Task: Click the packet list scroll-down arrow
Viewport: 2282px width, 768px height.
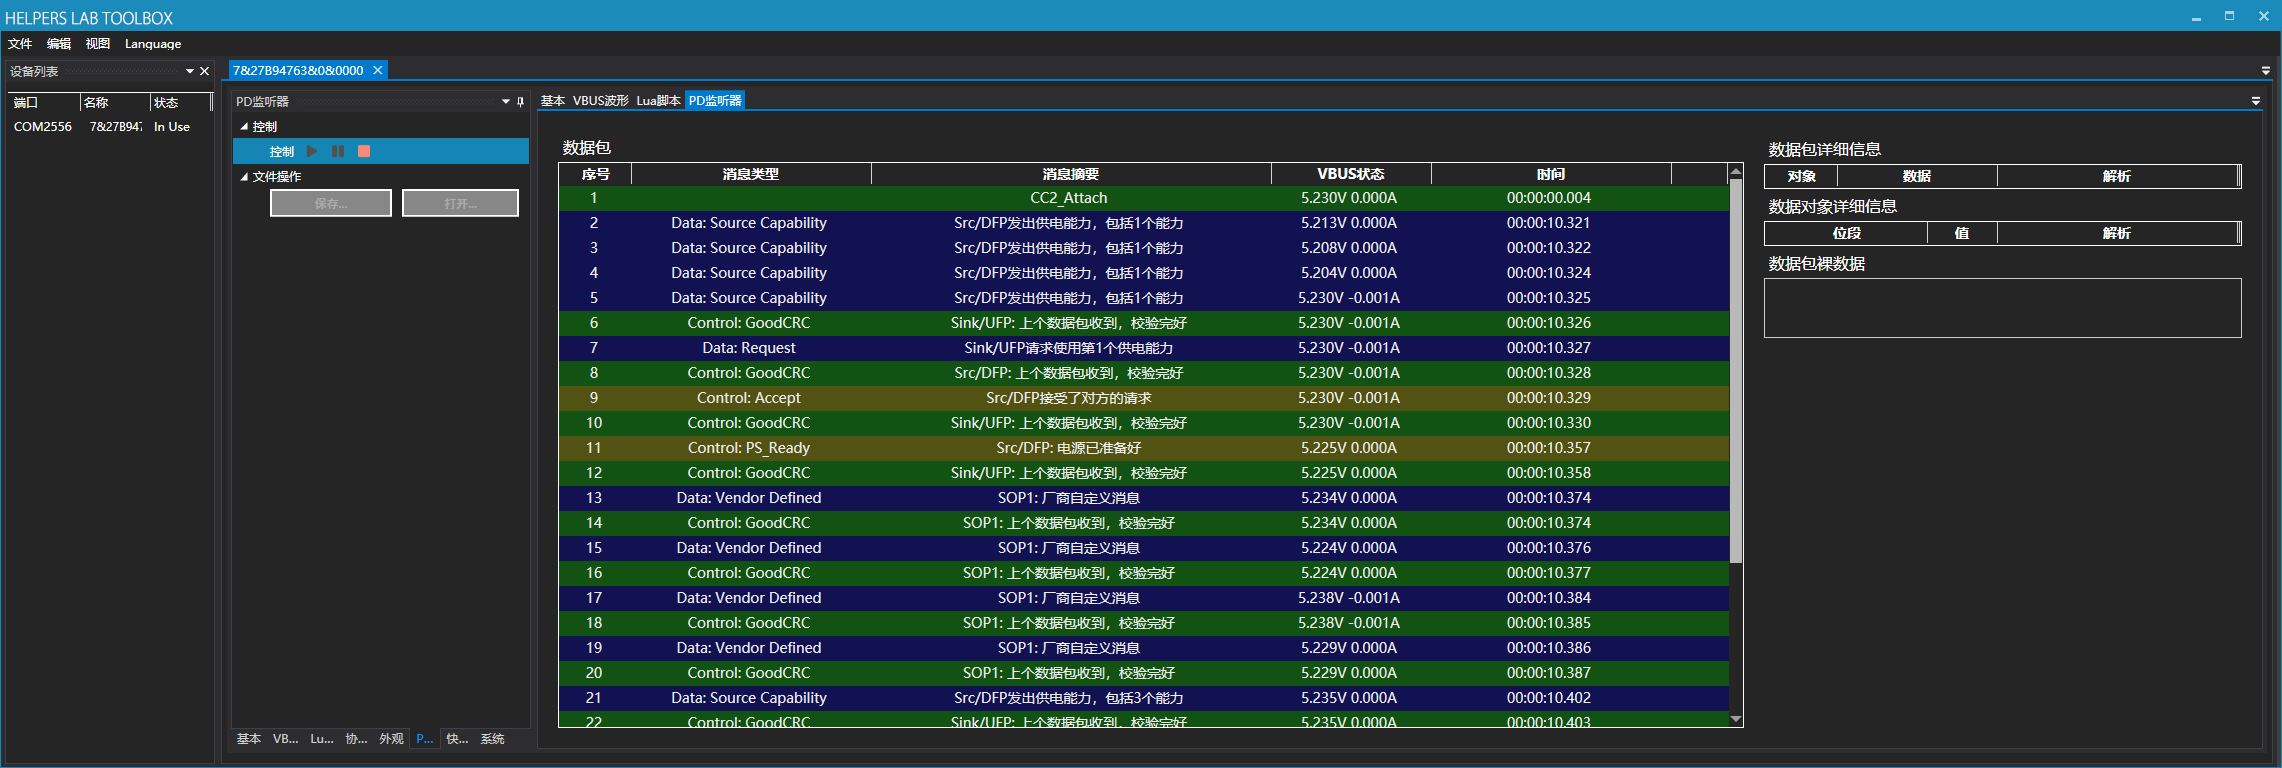Action: pos(1736,720)
